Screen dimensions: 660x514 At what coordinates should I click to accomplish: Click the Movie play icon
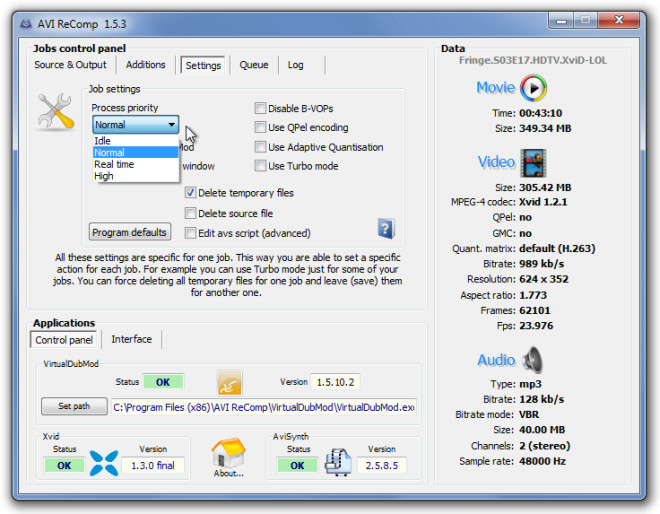pos(533,88)
